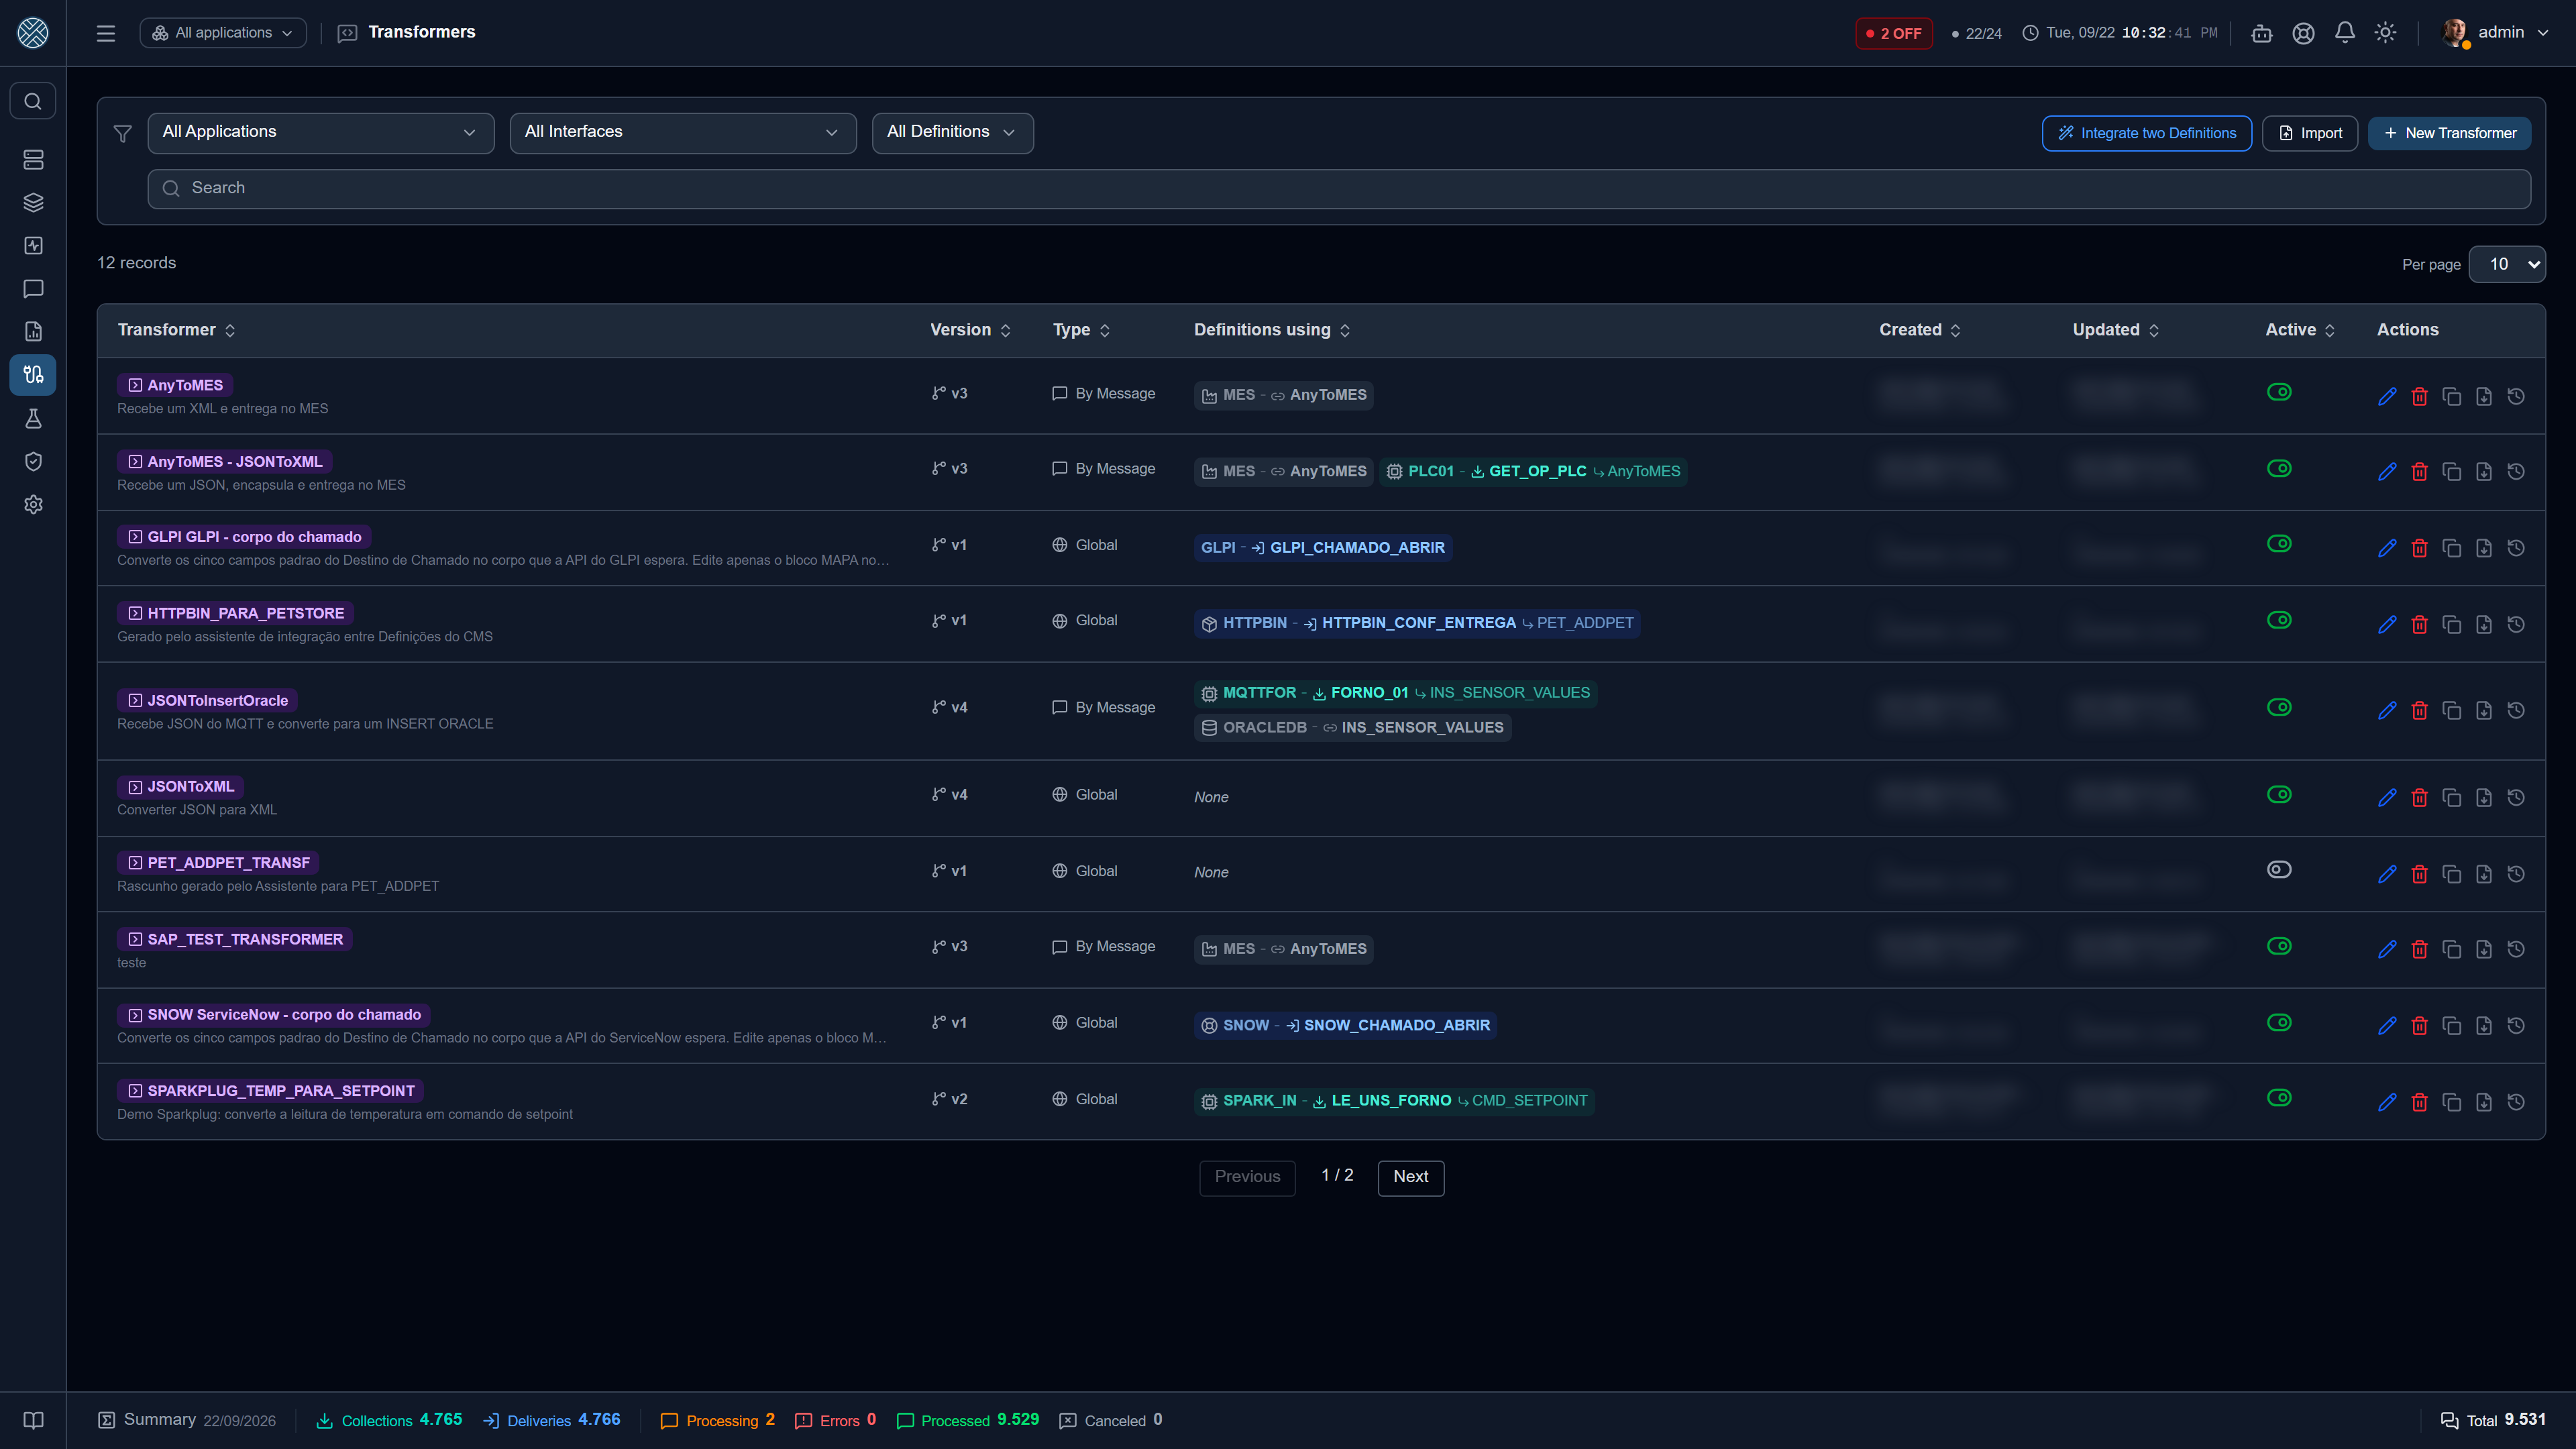Viewport: 2576px width, 1449px height.
Task: Toggle active state of SNOW ServiceNow transformer
Action: tap(2279, 1022)
